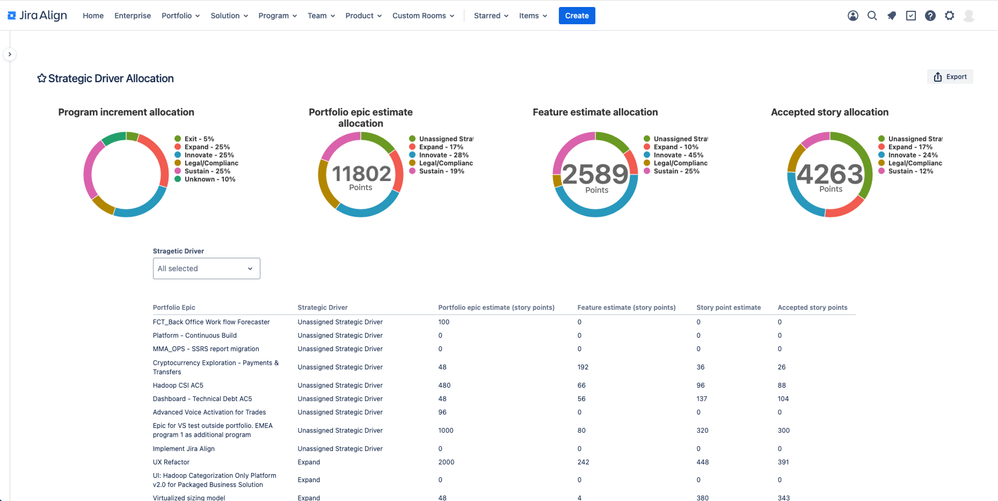Image resolution: width=998 pixels, height=501 pixels.
Task: Open the user profile circle icon
Action: click(853, 16)
